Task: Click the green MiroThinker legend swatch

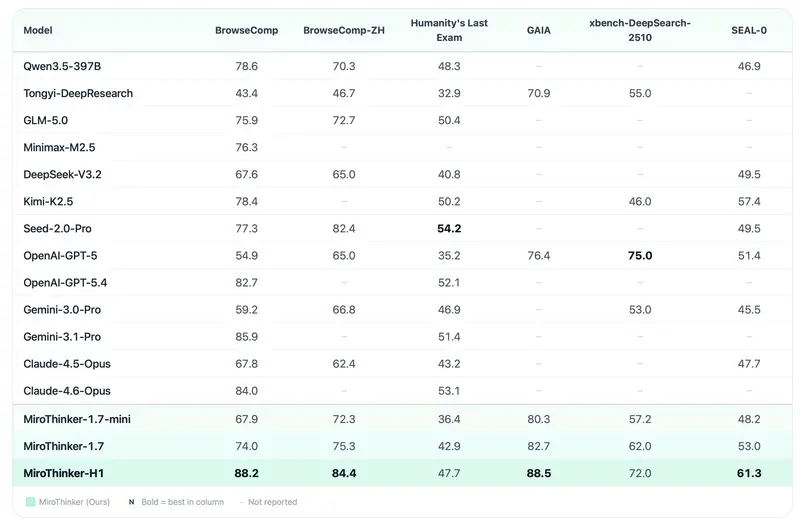Action: coord(31,502)
